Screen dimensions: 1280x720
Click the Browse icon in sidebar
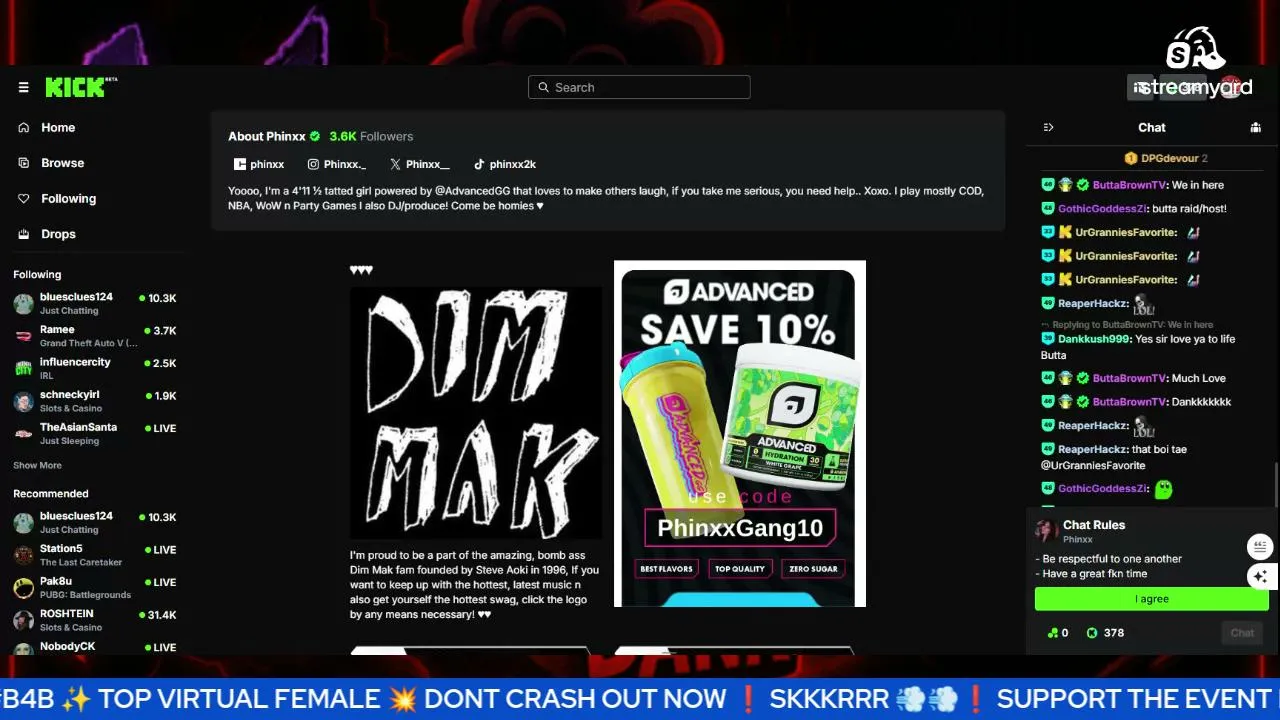(23, 163)
